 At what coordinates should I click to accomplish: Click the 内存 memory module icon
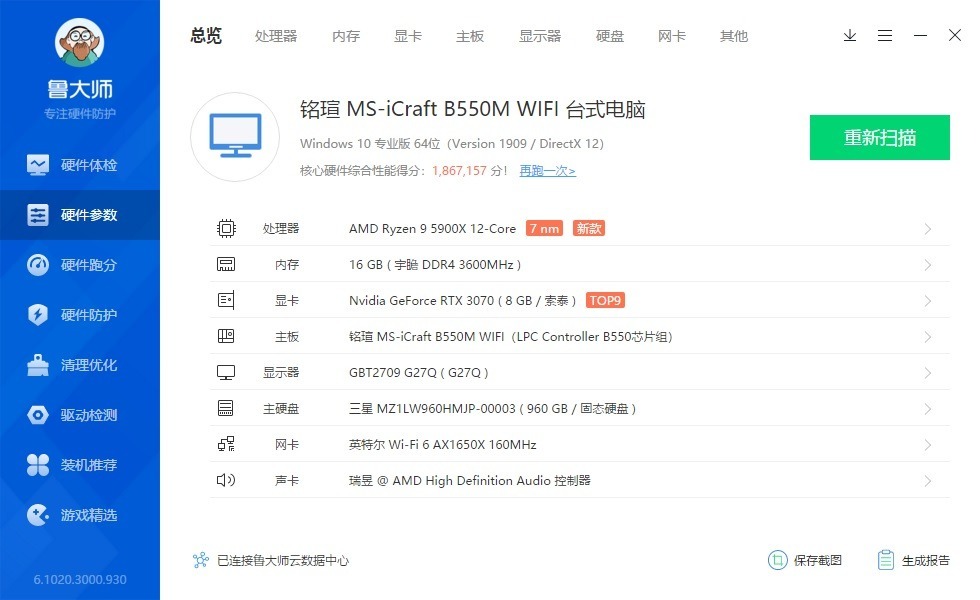point(226,264)
